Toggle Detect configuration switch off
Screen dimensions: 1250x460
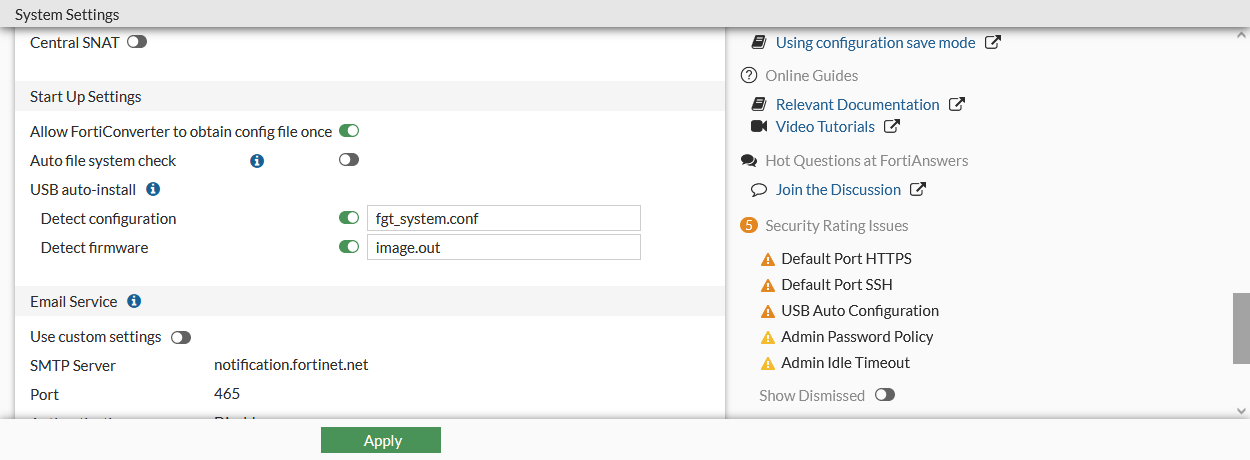[349, 218]
